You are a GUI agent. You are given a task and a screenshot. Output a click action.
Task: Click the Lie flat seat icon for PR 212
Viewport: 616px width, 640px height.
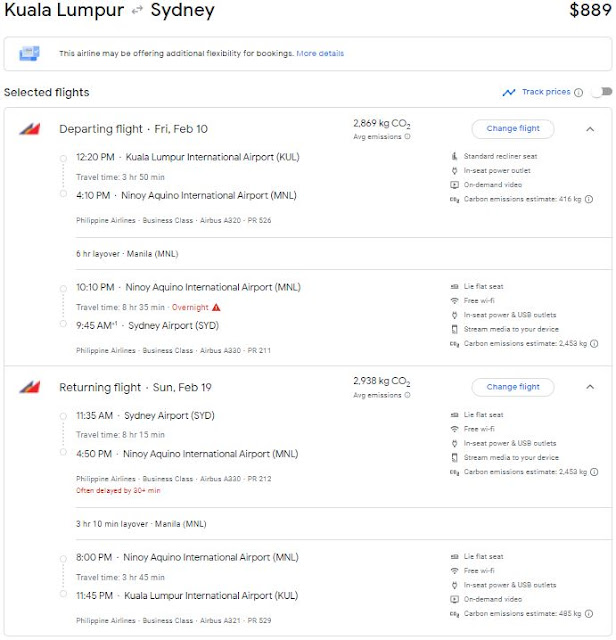pos(454,415)
